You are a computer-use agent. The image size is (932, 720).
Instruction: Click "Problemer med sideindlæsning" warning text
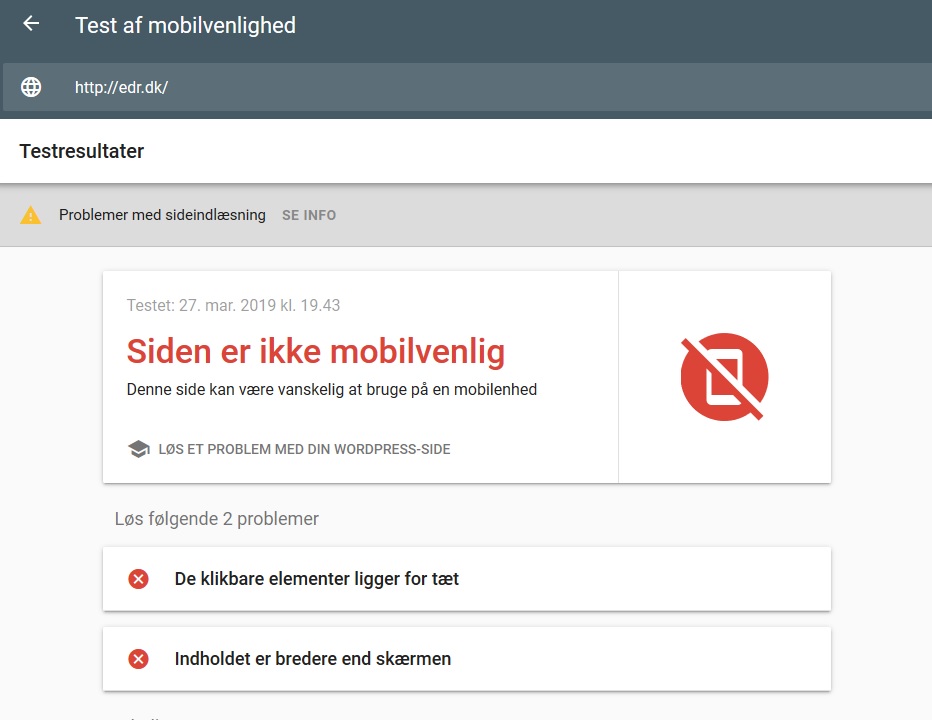tap(162, 215)
